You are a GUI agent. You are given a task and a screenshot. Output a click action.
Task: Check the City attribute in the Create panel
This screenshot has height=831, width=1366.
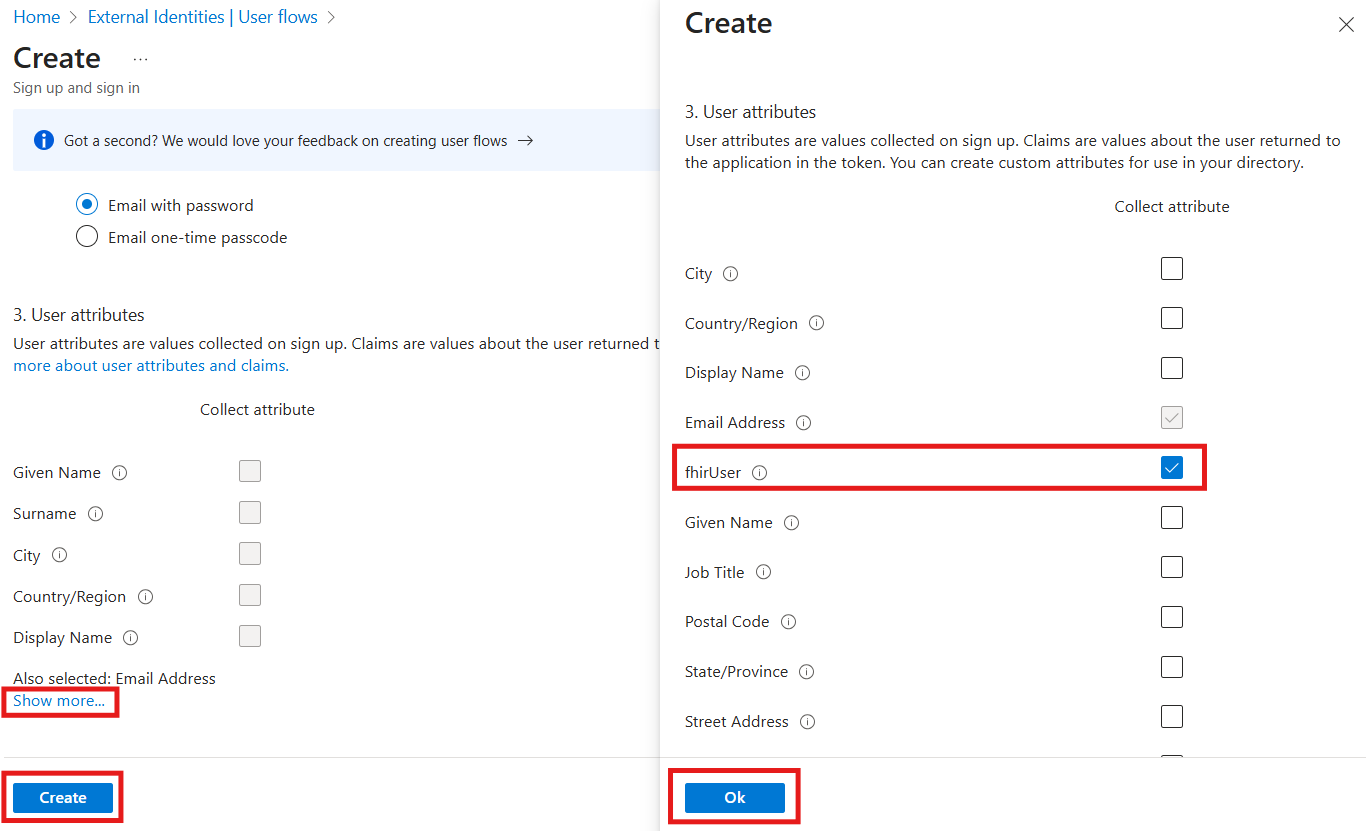pos(1171,268)
